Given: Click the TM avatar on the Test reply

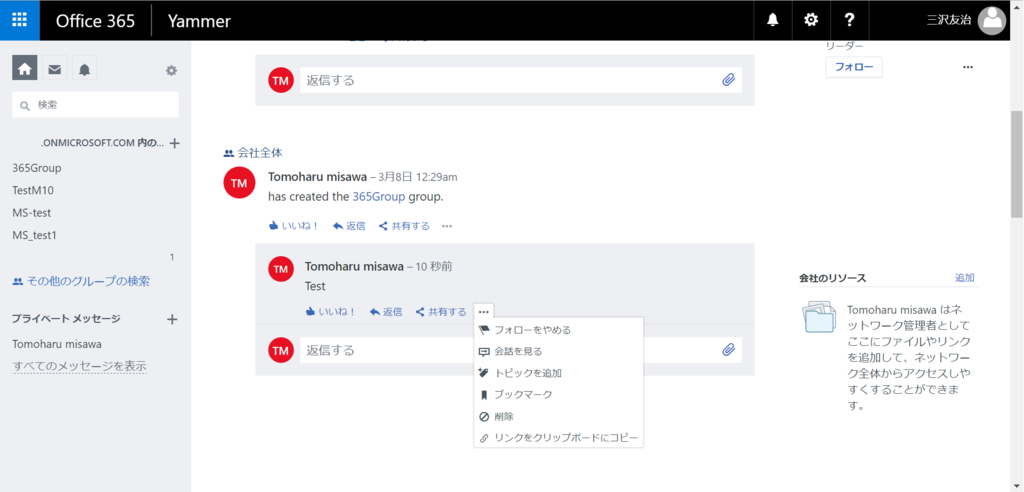Looking at the screenshot, I should (x=280, y=269).
